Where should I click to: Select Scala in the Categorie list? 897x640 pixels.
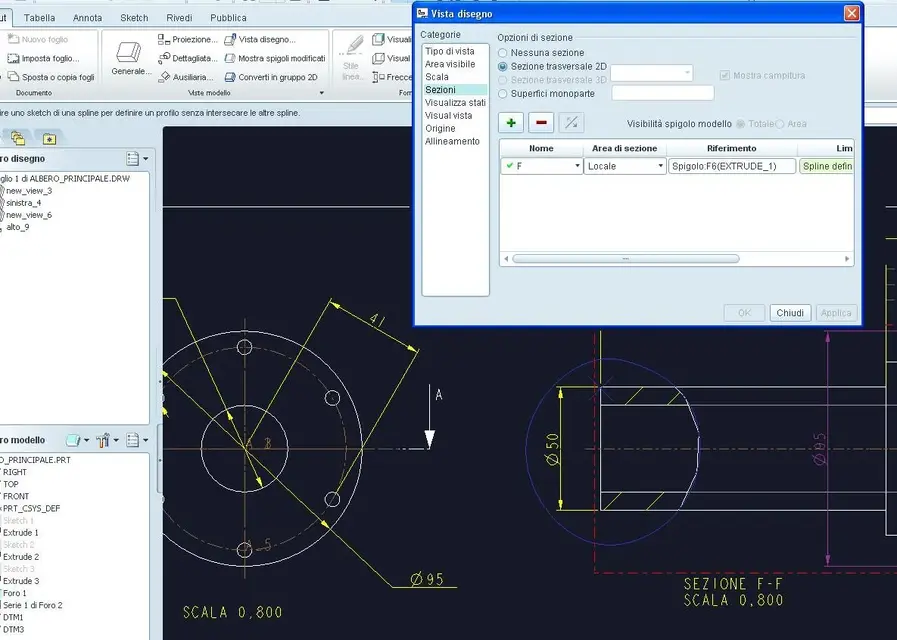click(x=437, y=77)
